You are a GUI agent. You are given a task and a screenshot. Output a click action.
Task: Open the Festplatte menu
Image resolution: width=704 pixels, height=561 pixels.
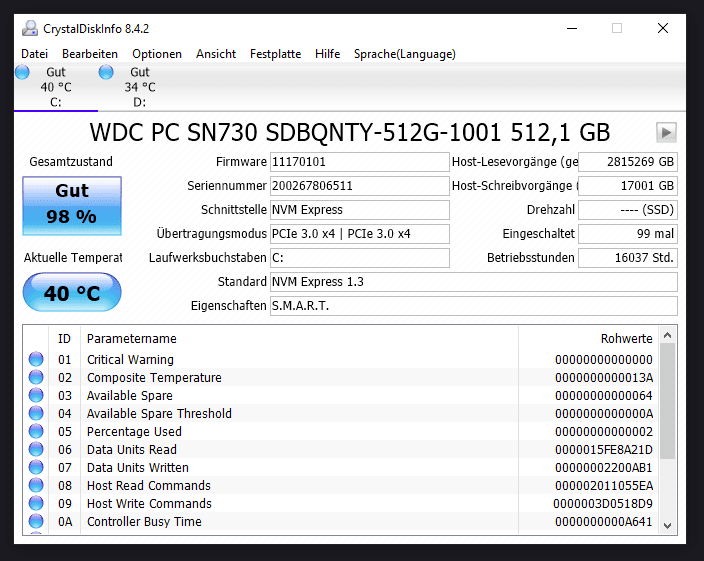click(x=275, y=54)
